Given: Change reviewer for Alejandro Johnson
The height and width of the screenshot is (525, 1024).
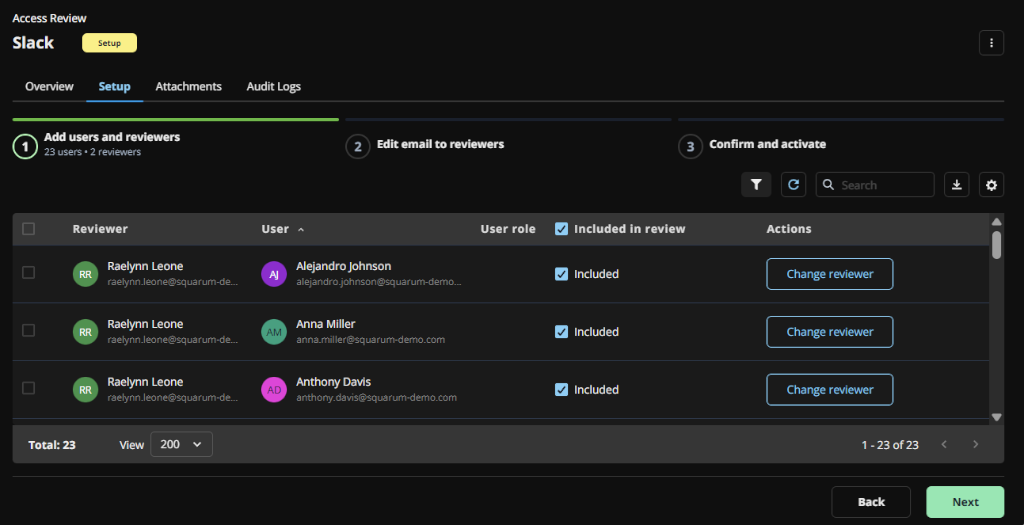Looking at the screenshot, I should point(829,274).
